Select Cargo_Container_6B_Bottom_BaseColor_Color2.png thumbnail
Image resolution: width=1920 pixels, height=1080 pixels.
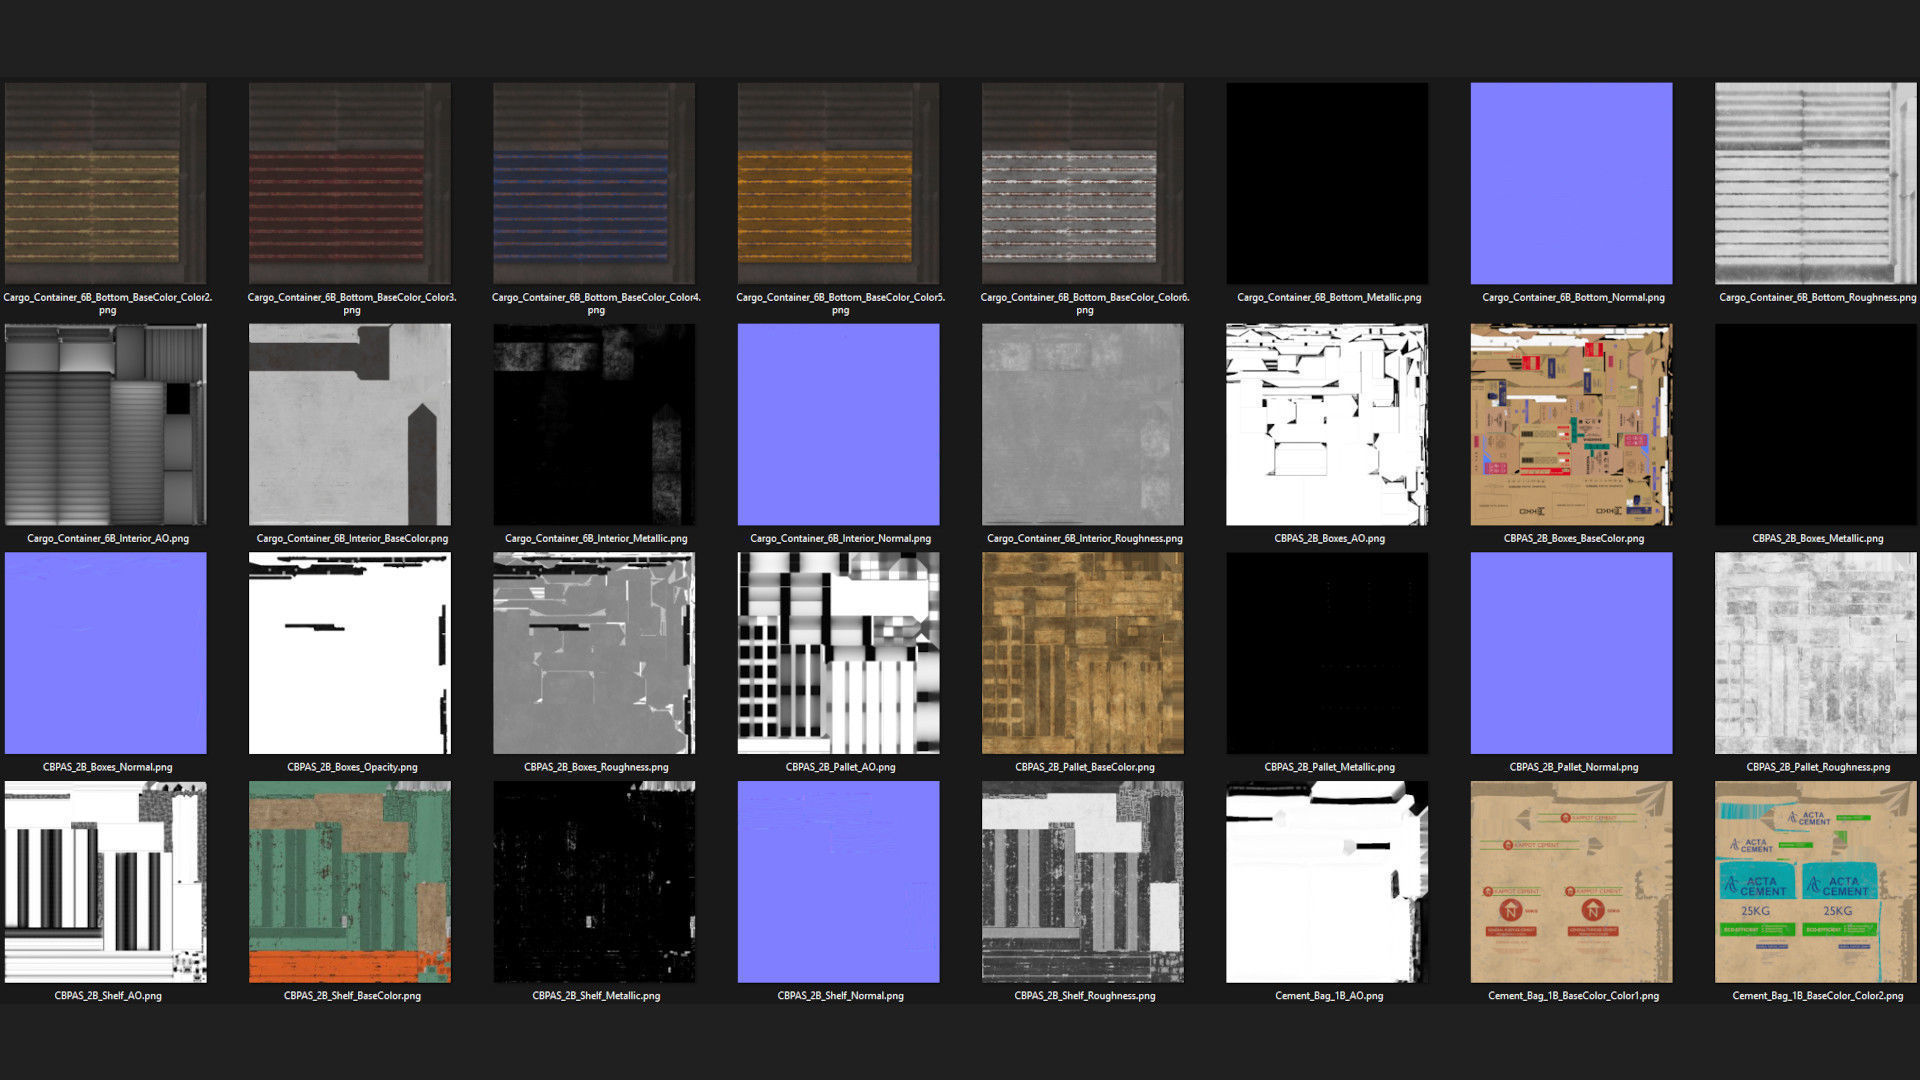pos(105,183)
